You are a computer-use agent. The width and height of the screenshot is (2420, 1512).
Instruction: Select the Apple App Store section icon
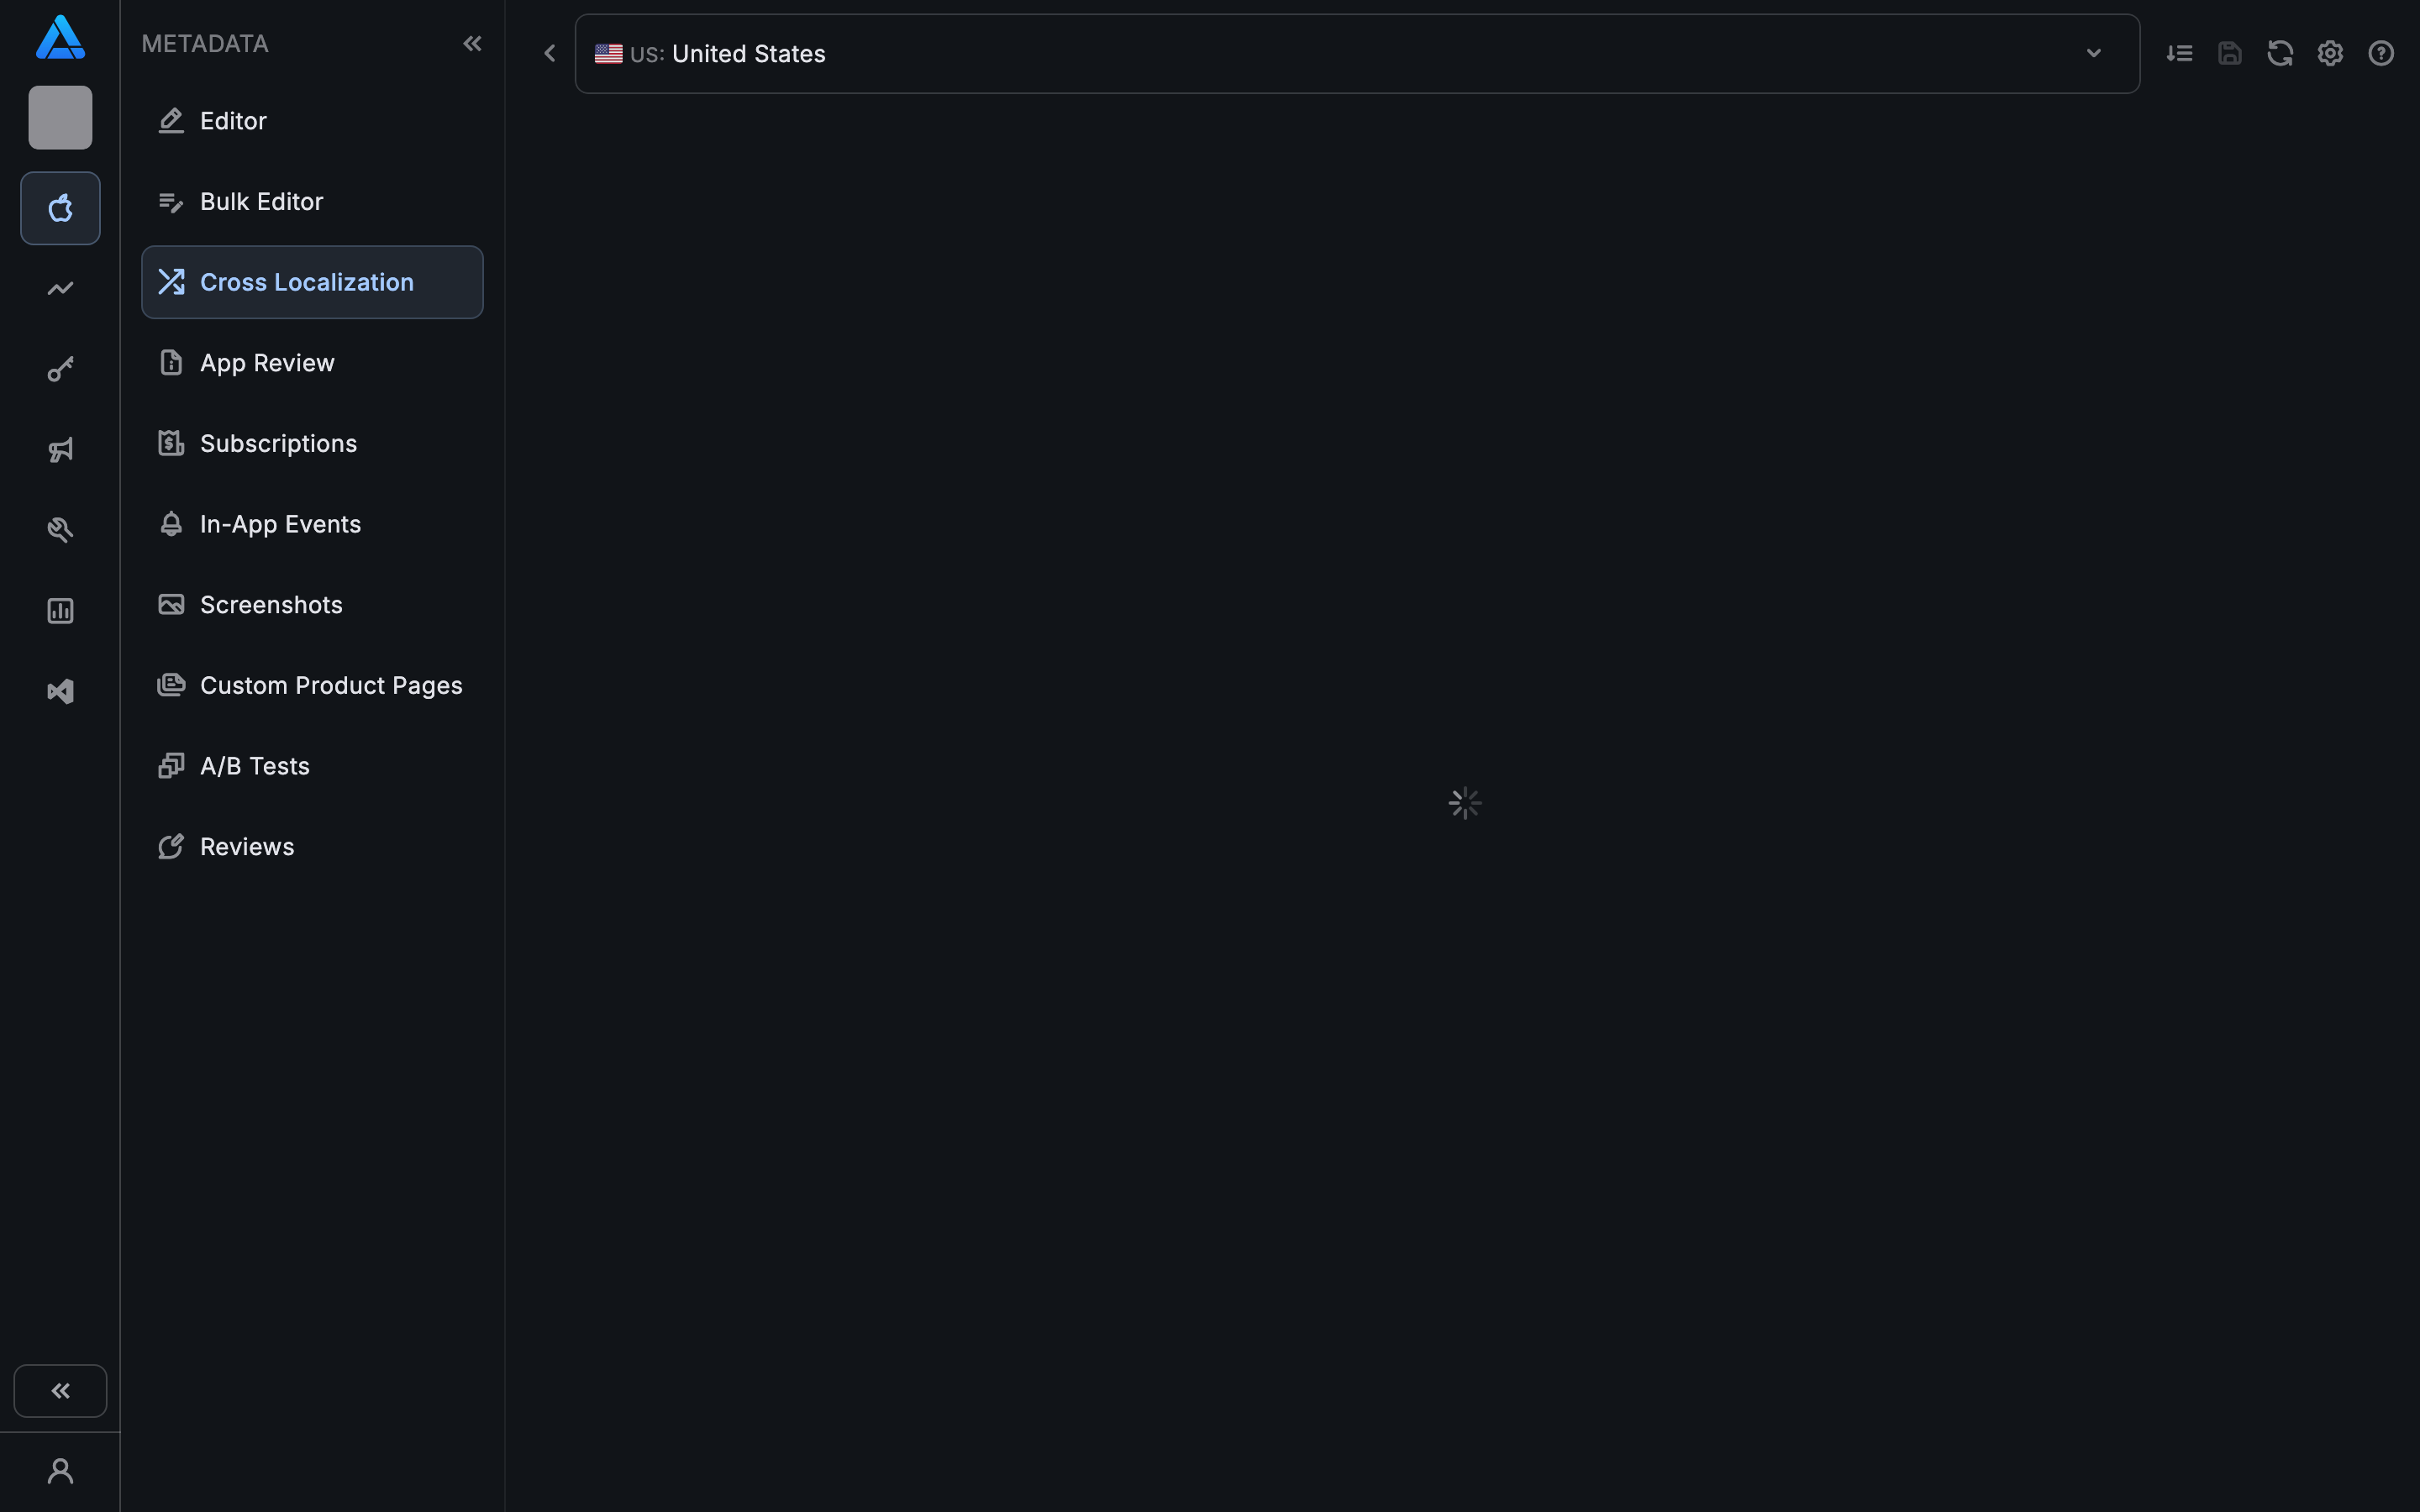point(60,208)
